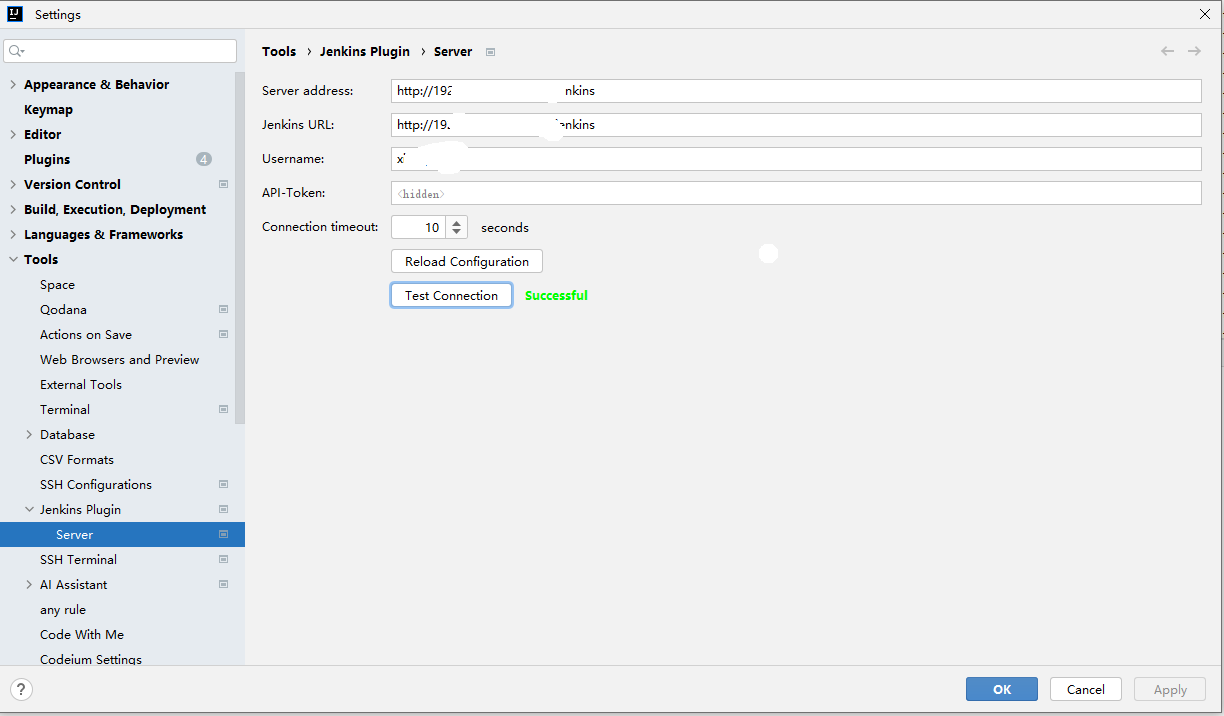1224x716 pixels.
Task: Click the settings tree vertical scrollbar
Action: point(240,248)
